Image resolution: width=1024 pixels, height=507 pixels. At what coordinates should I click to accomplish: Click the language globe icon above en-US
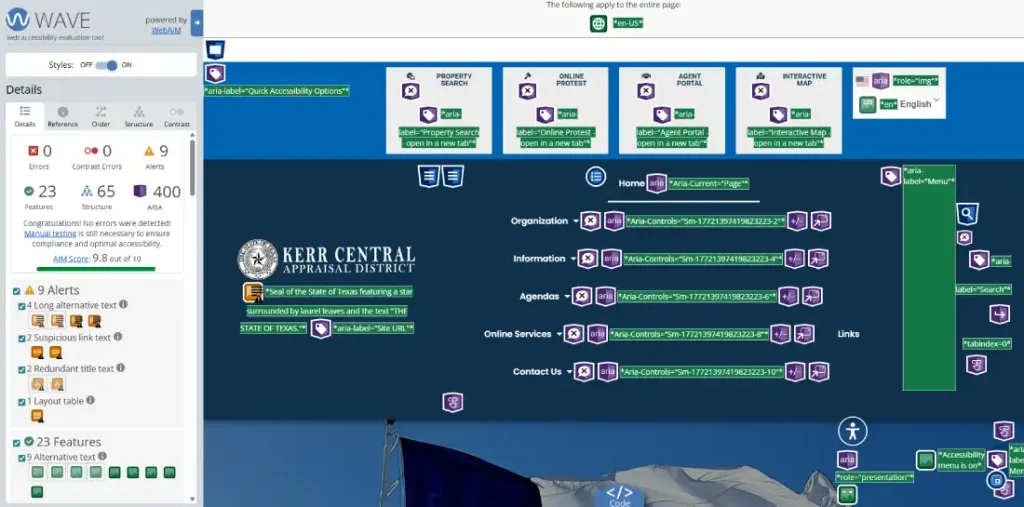[x=599, y=24]
